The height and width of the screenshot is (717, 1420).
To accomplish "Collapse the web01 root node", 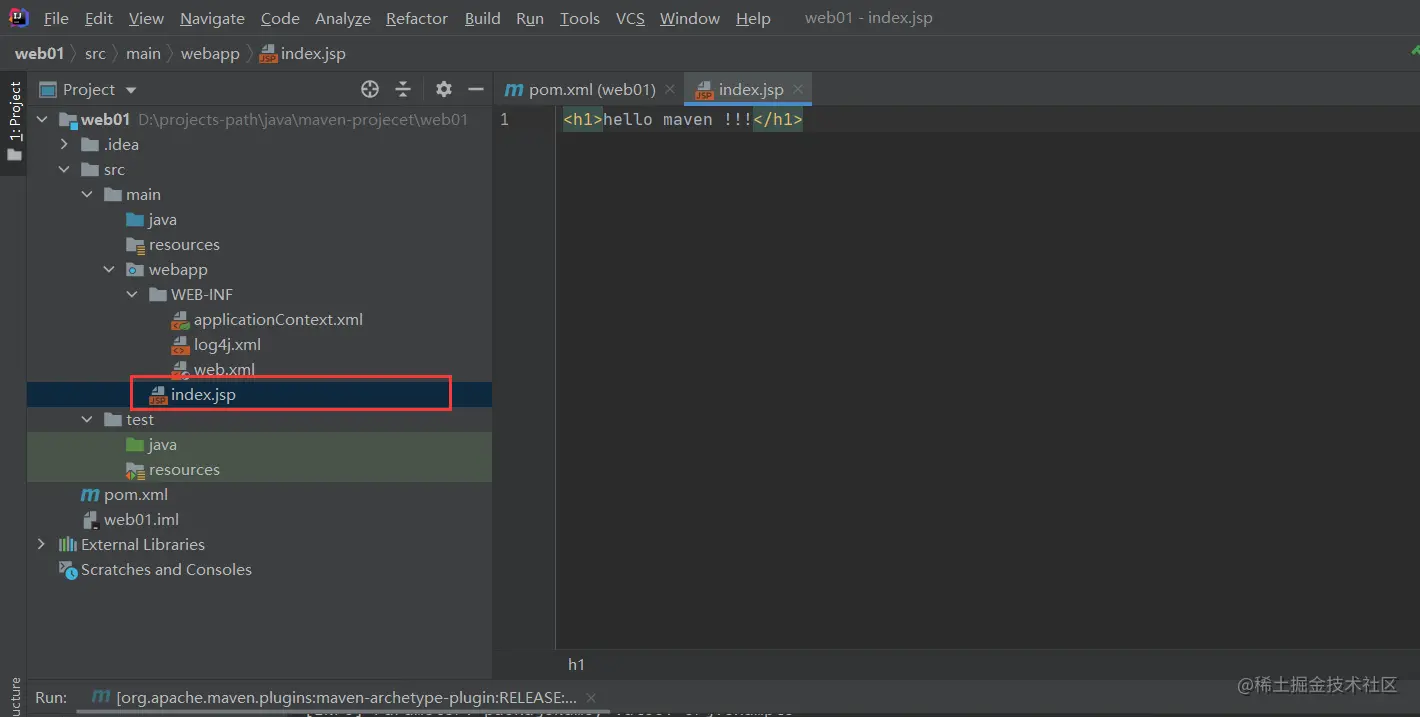I will (x=42, y=120).
